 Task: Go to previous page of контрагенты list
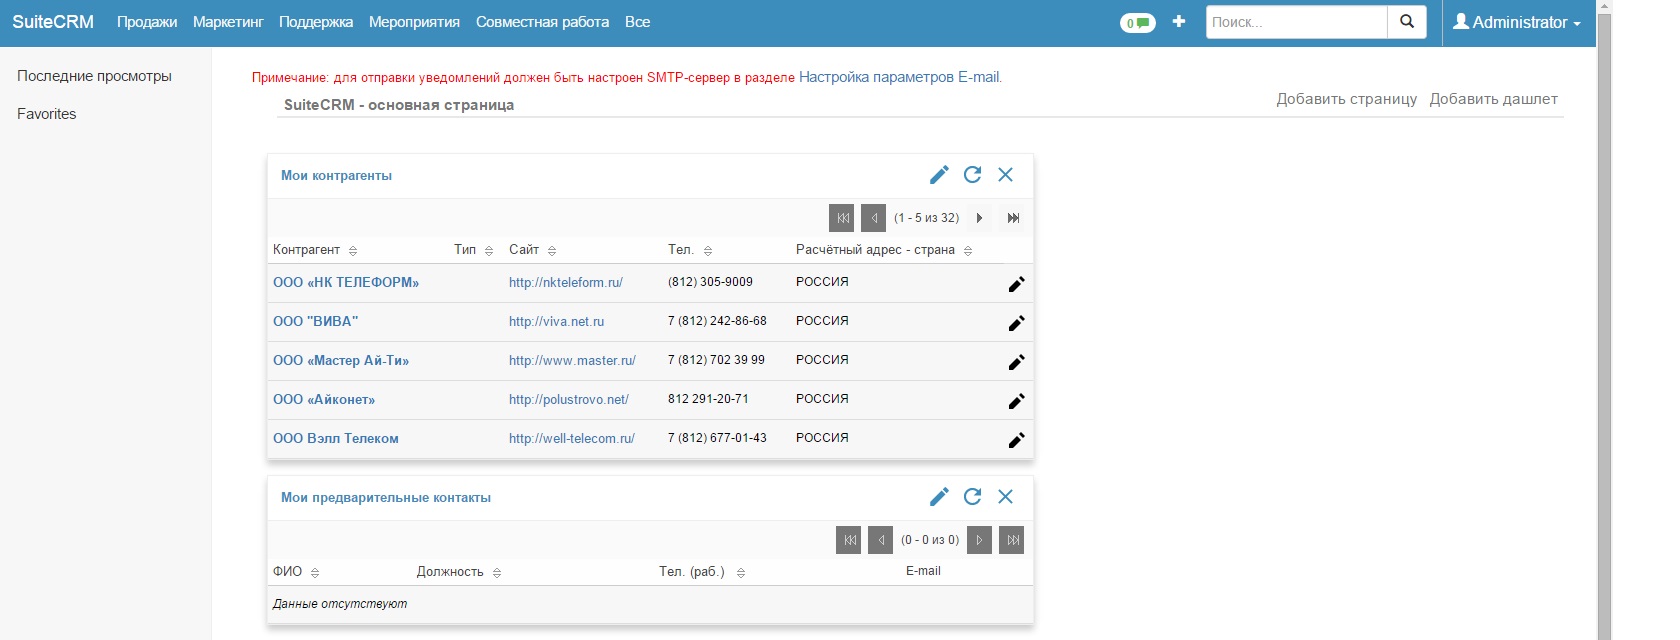point(874,218)
